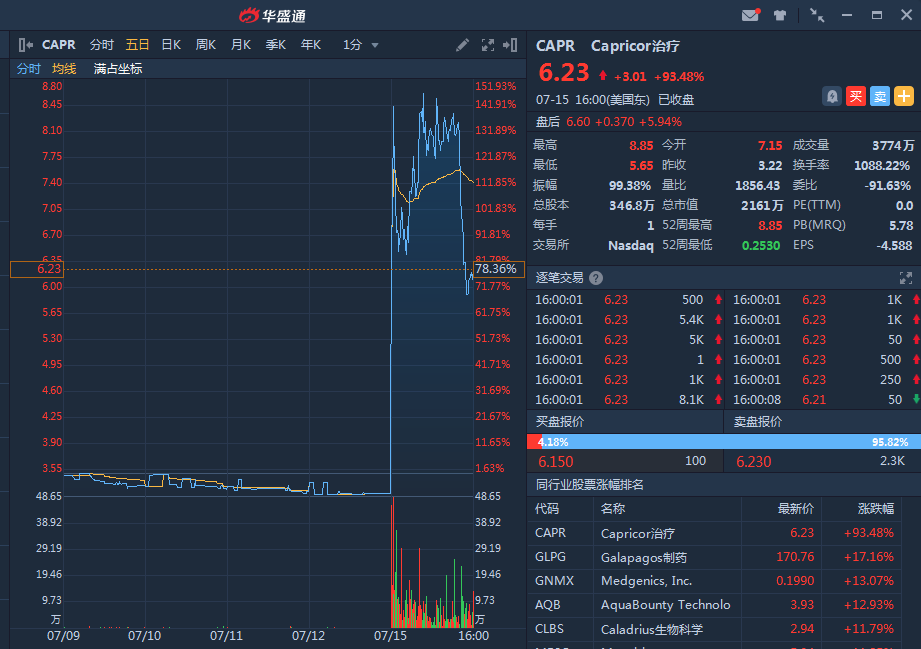Viewport: 921px width, 649px height.
Task: Sort by 代码 column header
Action: coord(547,509)
